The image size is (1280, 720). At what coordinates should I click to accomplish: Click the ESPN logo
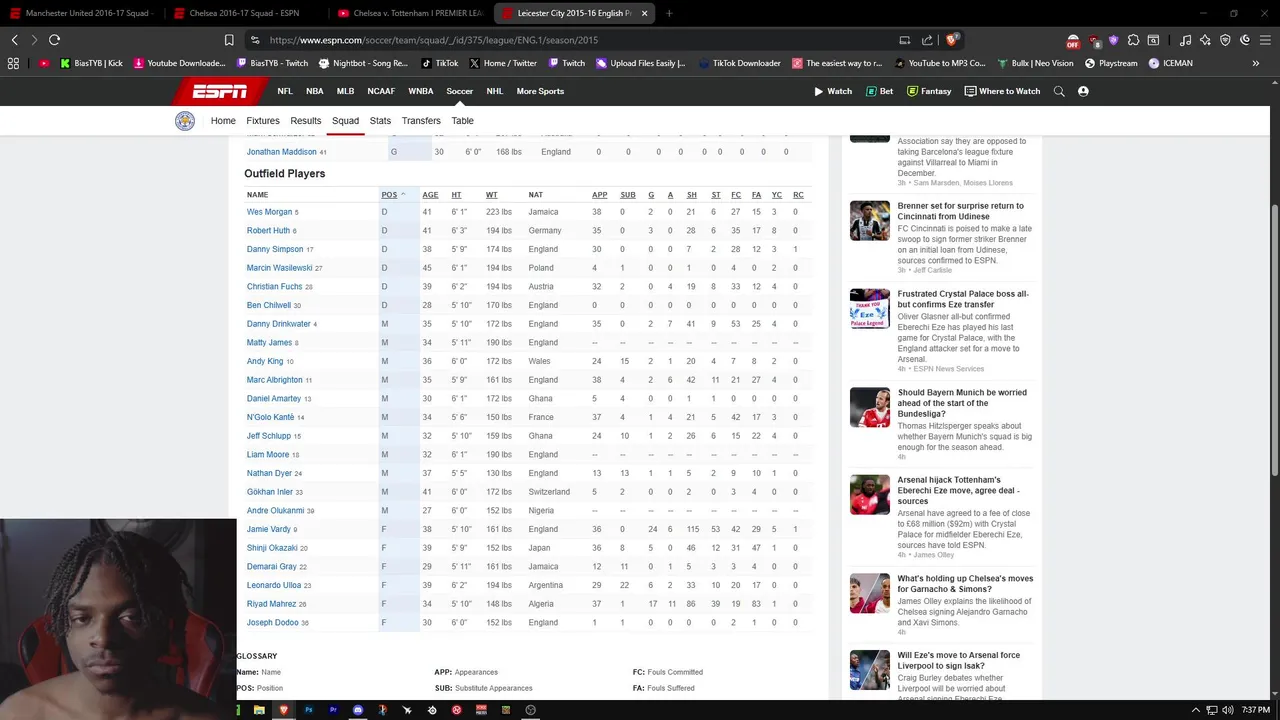coord(220,91)
